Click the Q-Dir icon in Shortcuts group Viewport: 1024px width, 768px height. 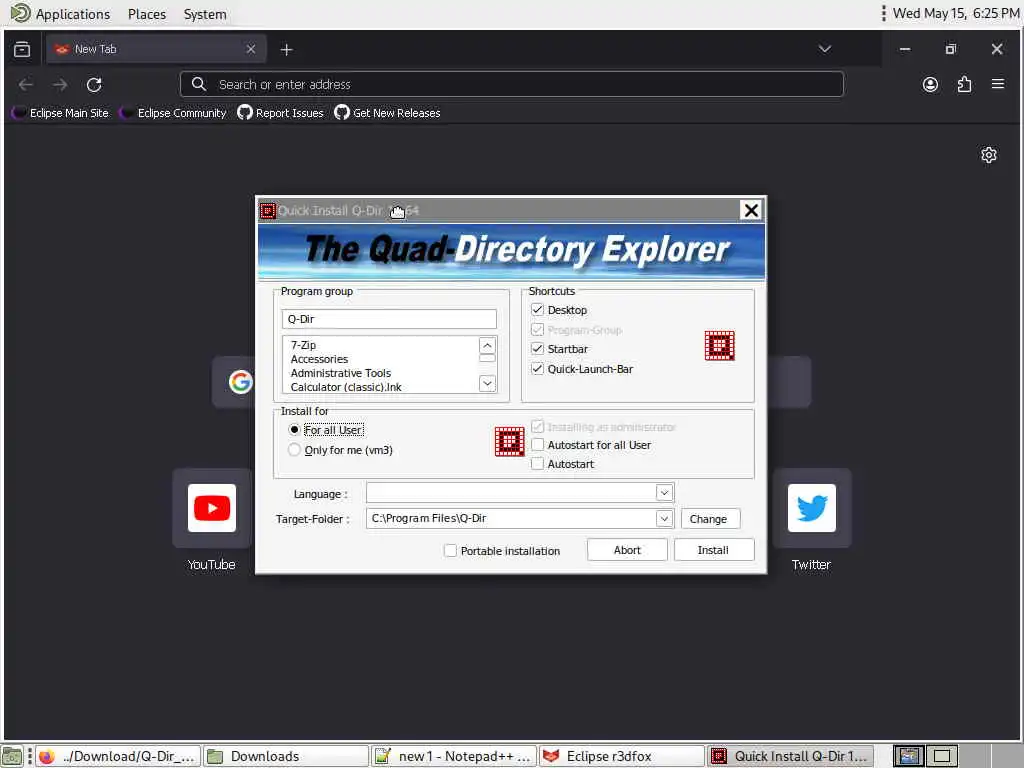pos(719,345)
